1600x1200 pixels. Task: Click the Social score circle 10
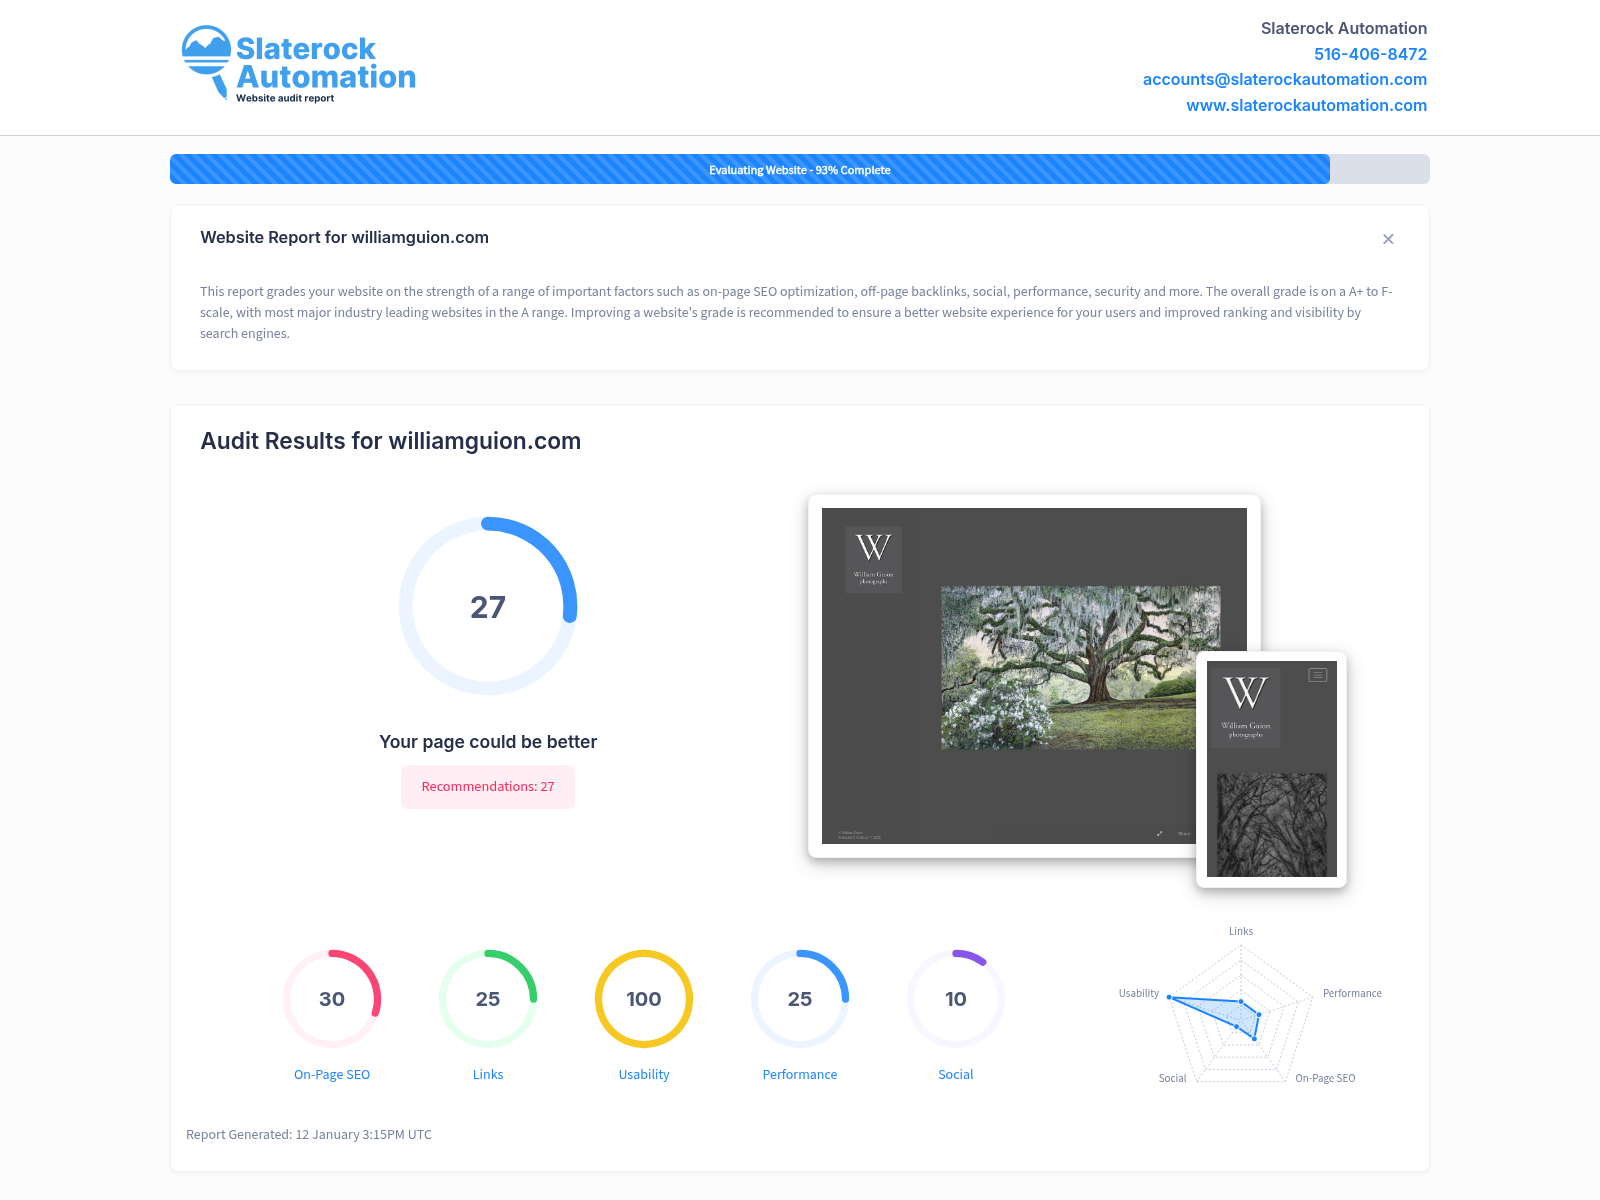coord(956,999)
